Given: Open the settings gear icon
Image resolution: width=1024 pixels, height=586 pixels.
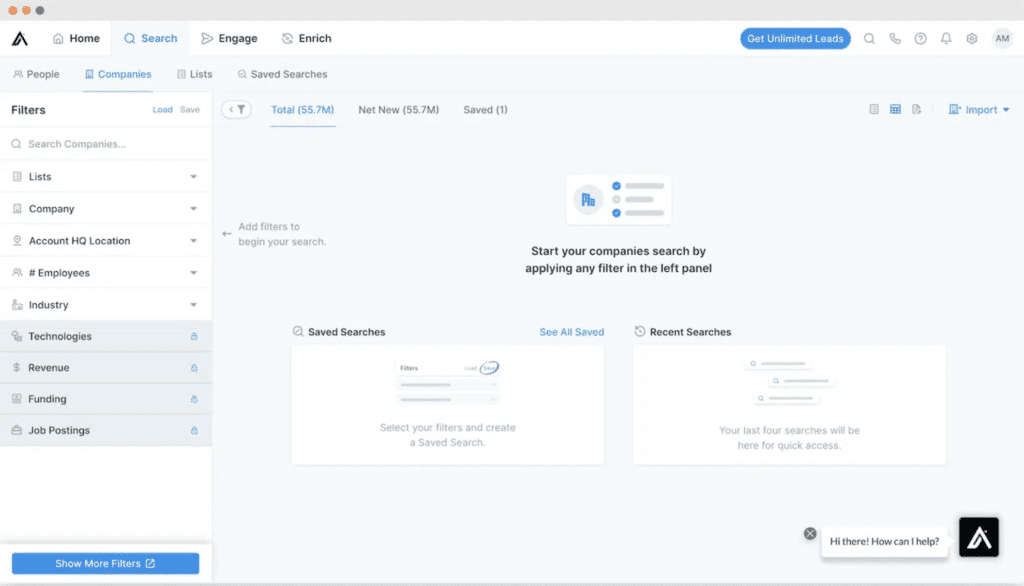Looking at the screenshot, I should tap(972, 39).
